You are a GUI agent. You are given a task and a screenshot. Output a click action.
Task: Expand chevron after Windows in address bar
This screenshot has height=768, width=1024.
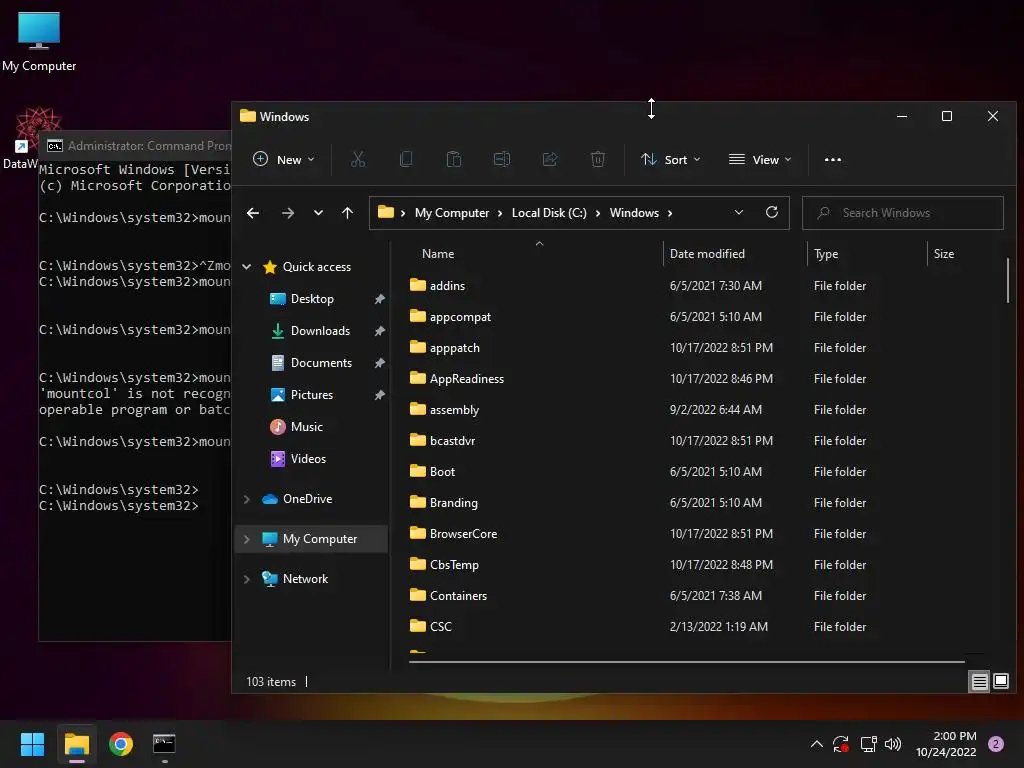point(670,213)
